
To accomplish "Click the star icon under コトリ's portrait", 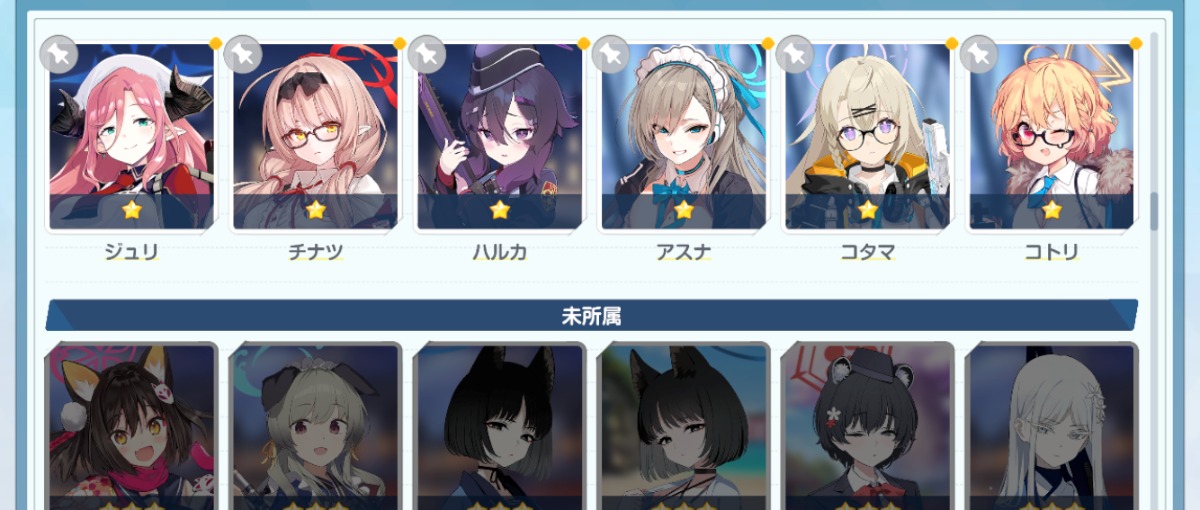I will [1051, 210].
